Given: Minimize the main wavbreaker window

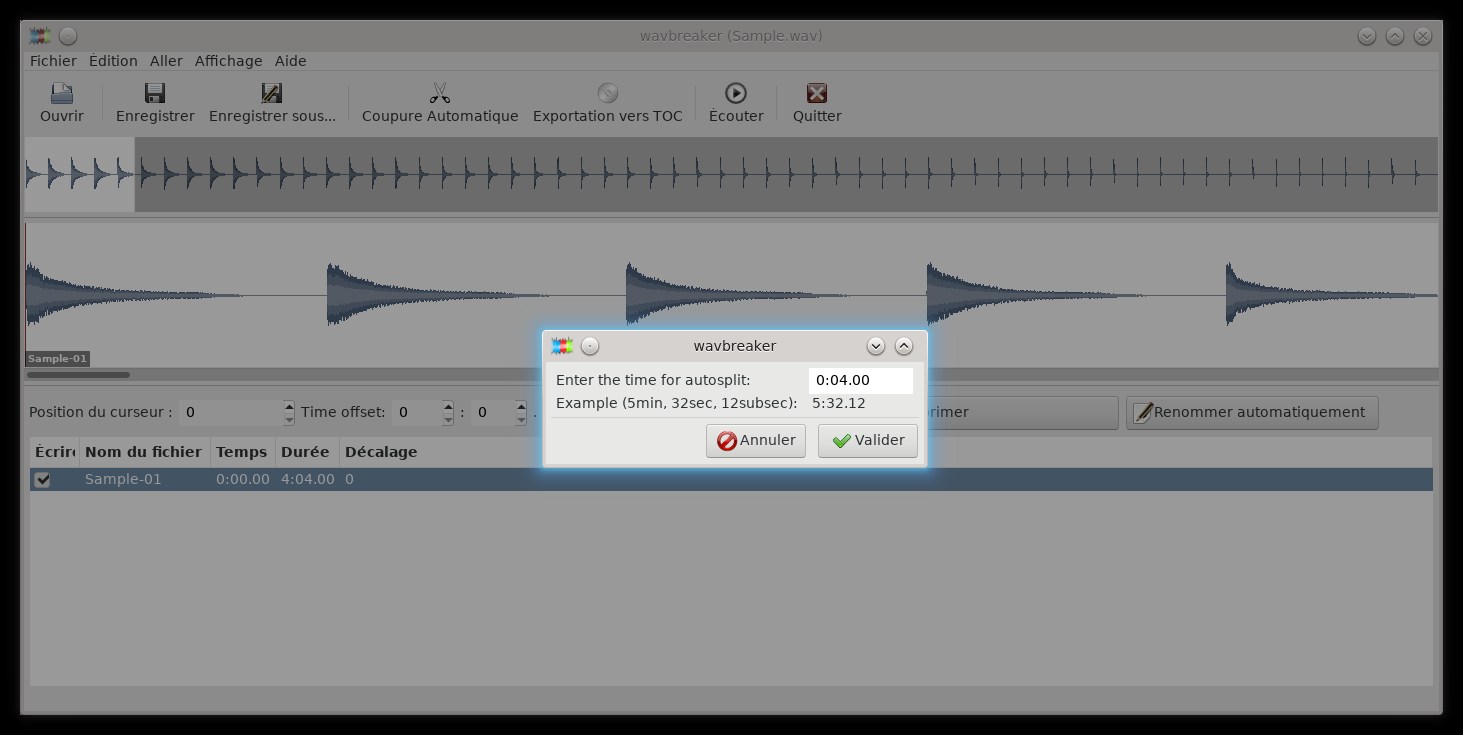Looking at the screenshot, I should pos(1367,36).
